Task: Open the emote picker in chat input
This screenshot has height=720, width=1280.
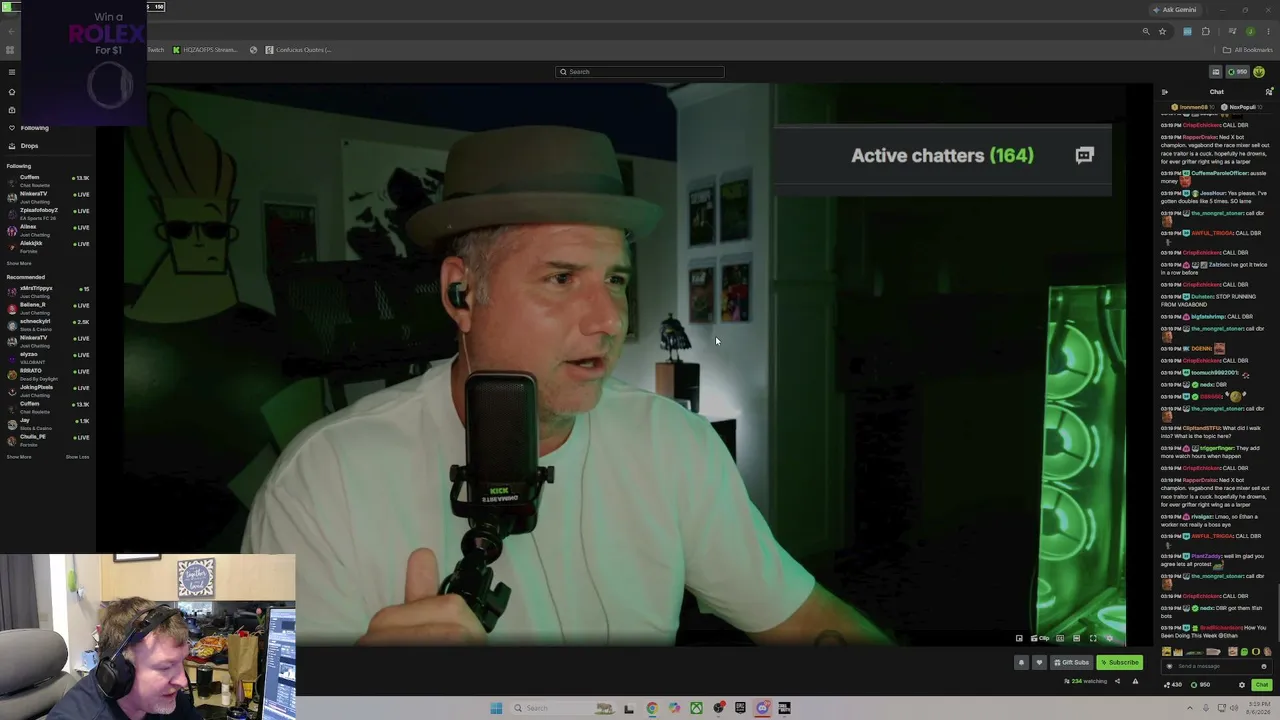Action: pyautogui.click(x=1264, y=666)
